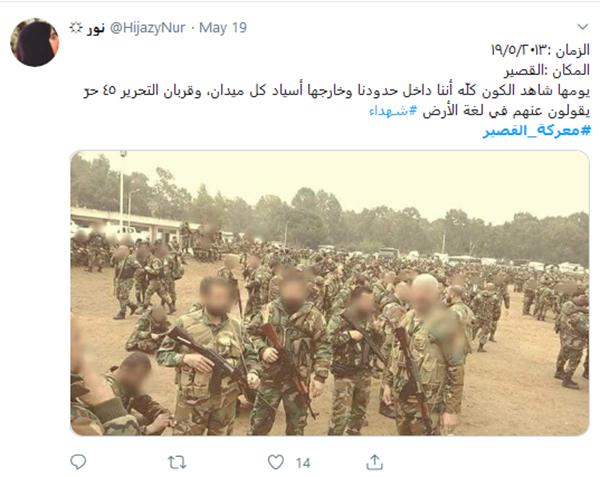Viewport: 600px width, 477px height.
Task: Click the reply speech bubble icon
Action: (78, 462)
